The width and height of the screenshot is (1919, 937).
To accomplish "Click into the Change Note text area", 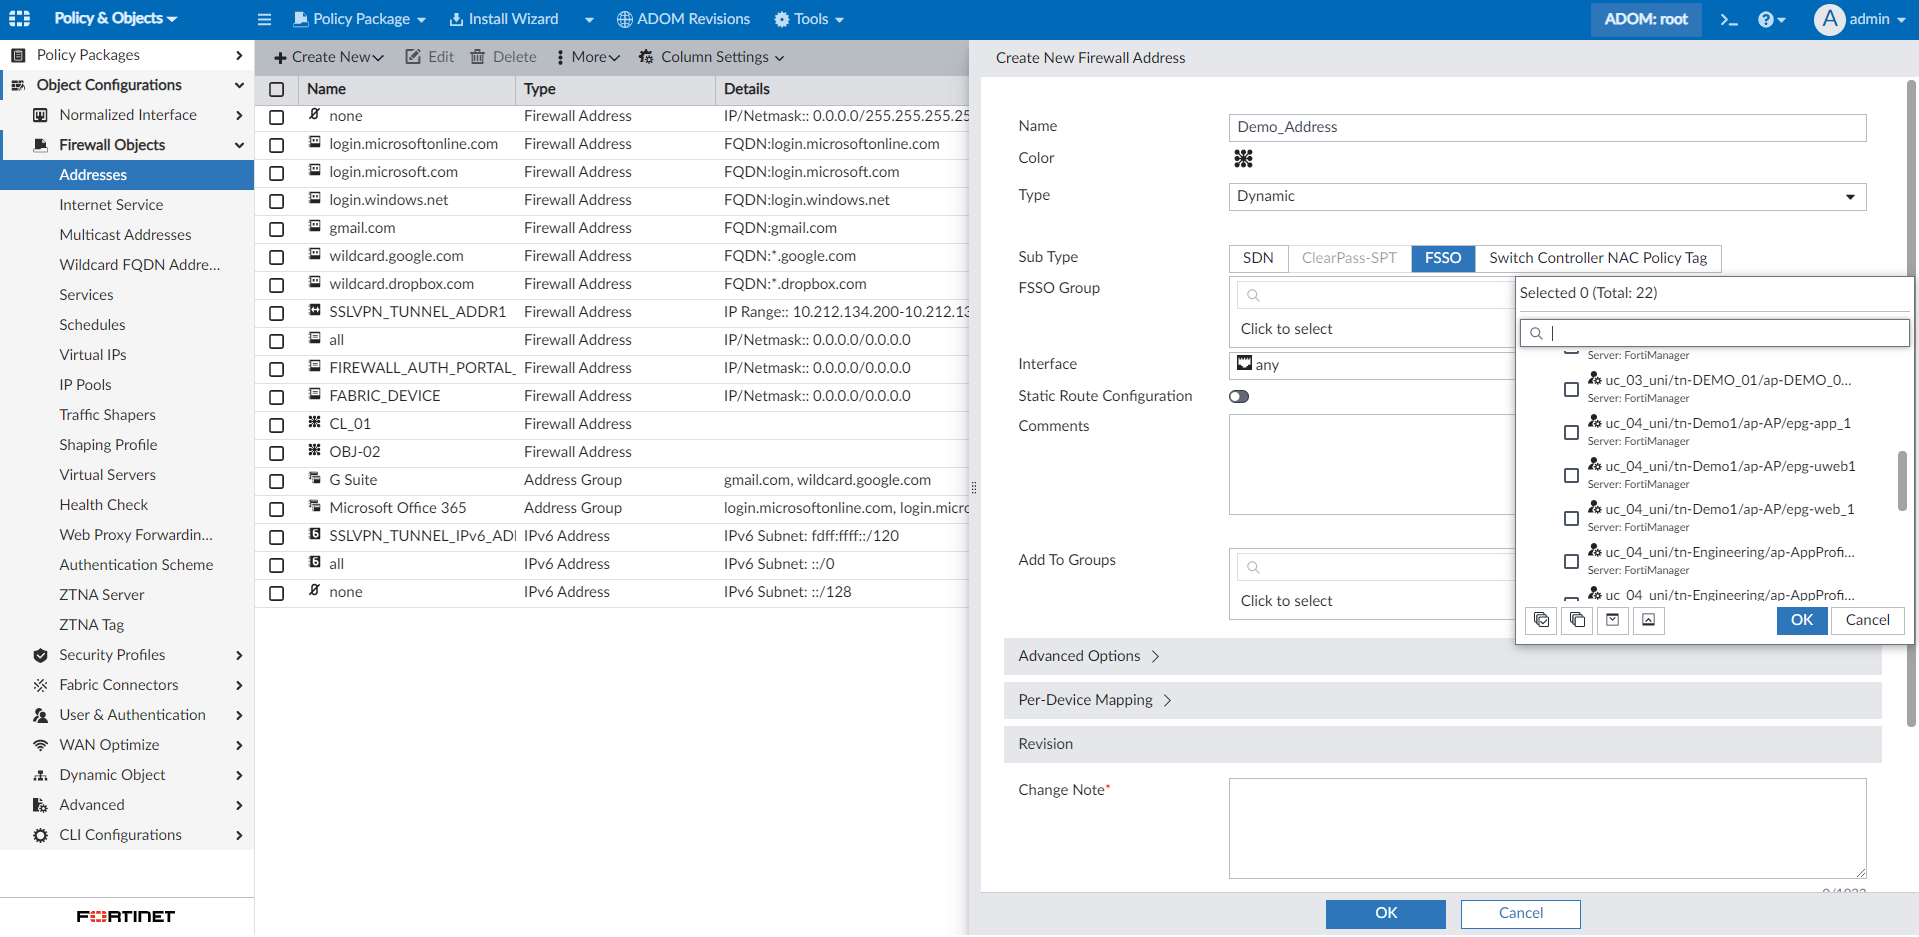I will point(1546,828).
